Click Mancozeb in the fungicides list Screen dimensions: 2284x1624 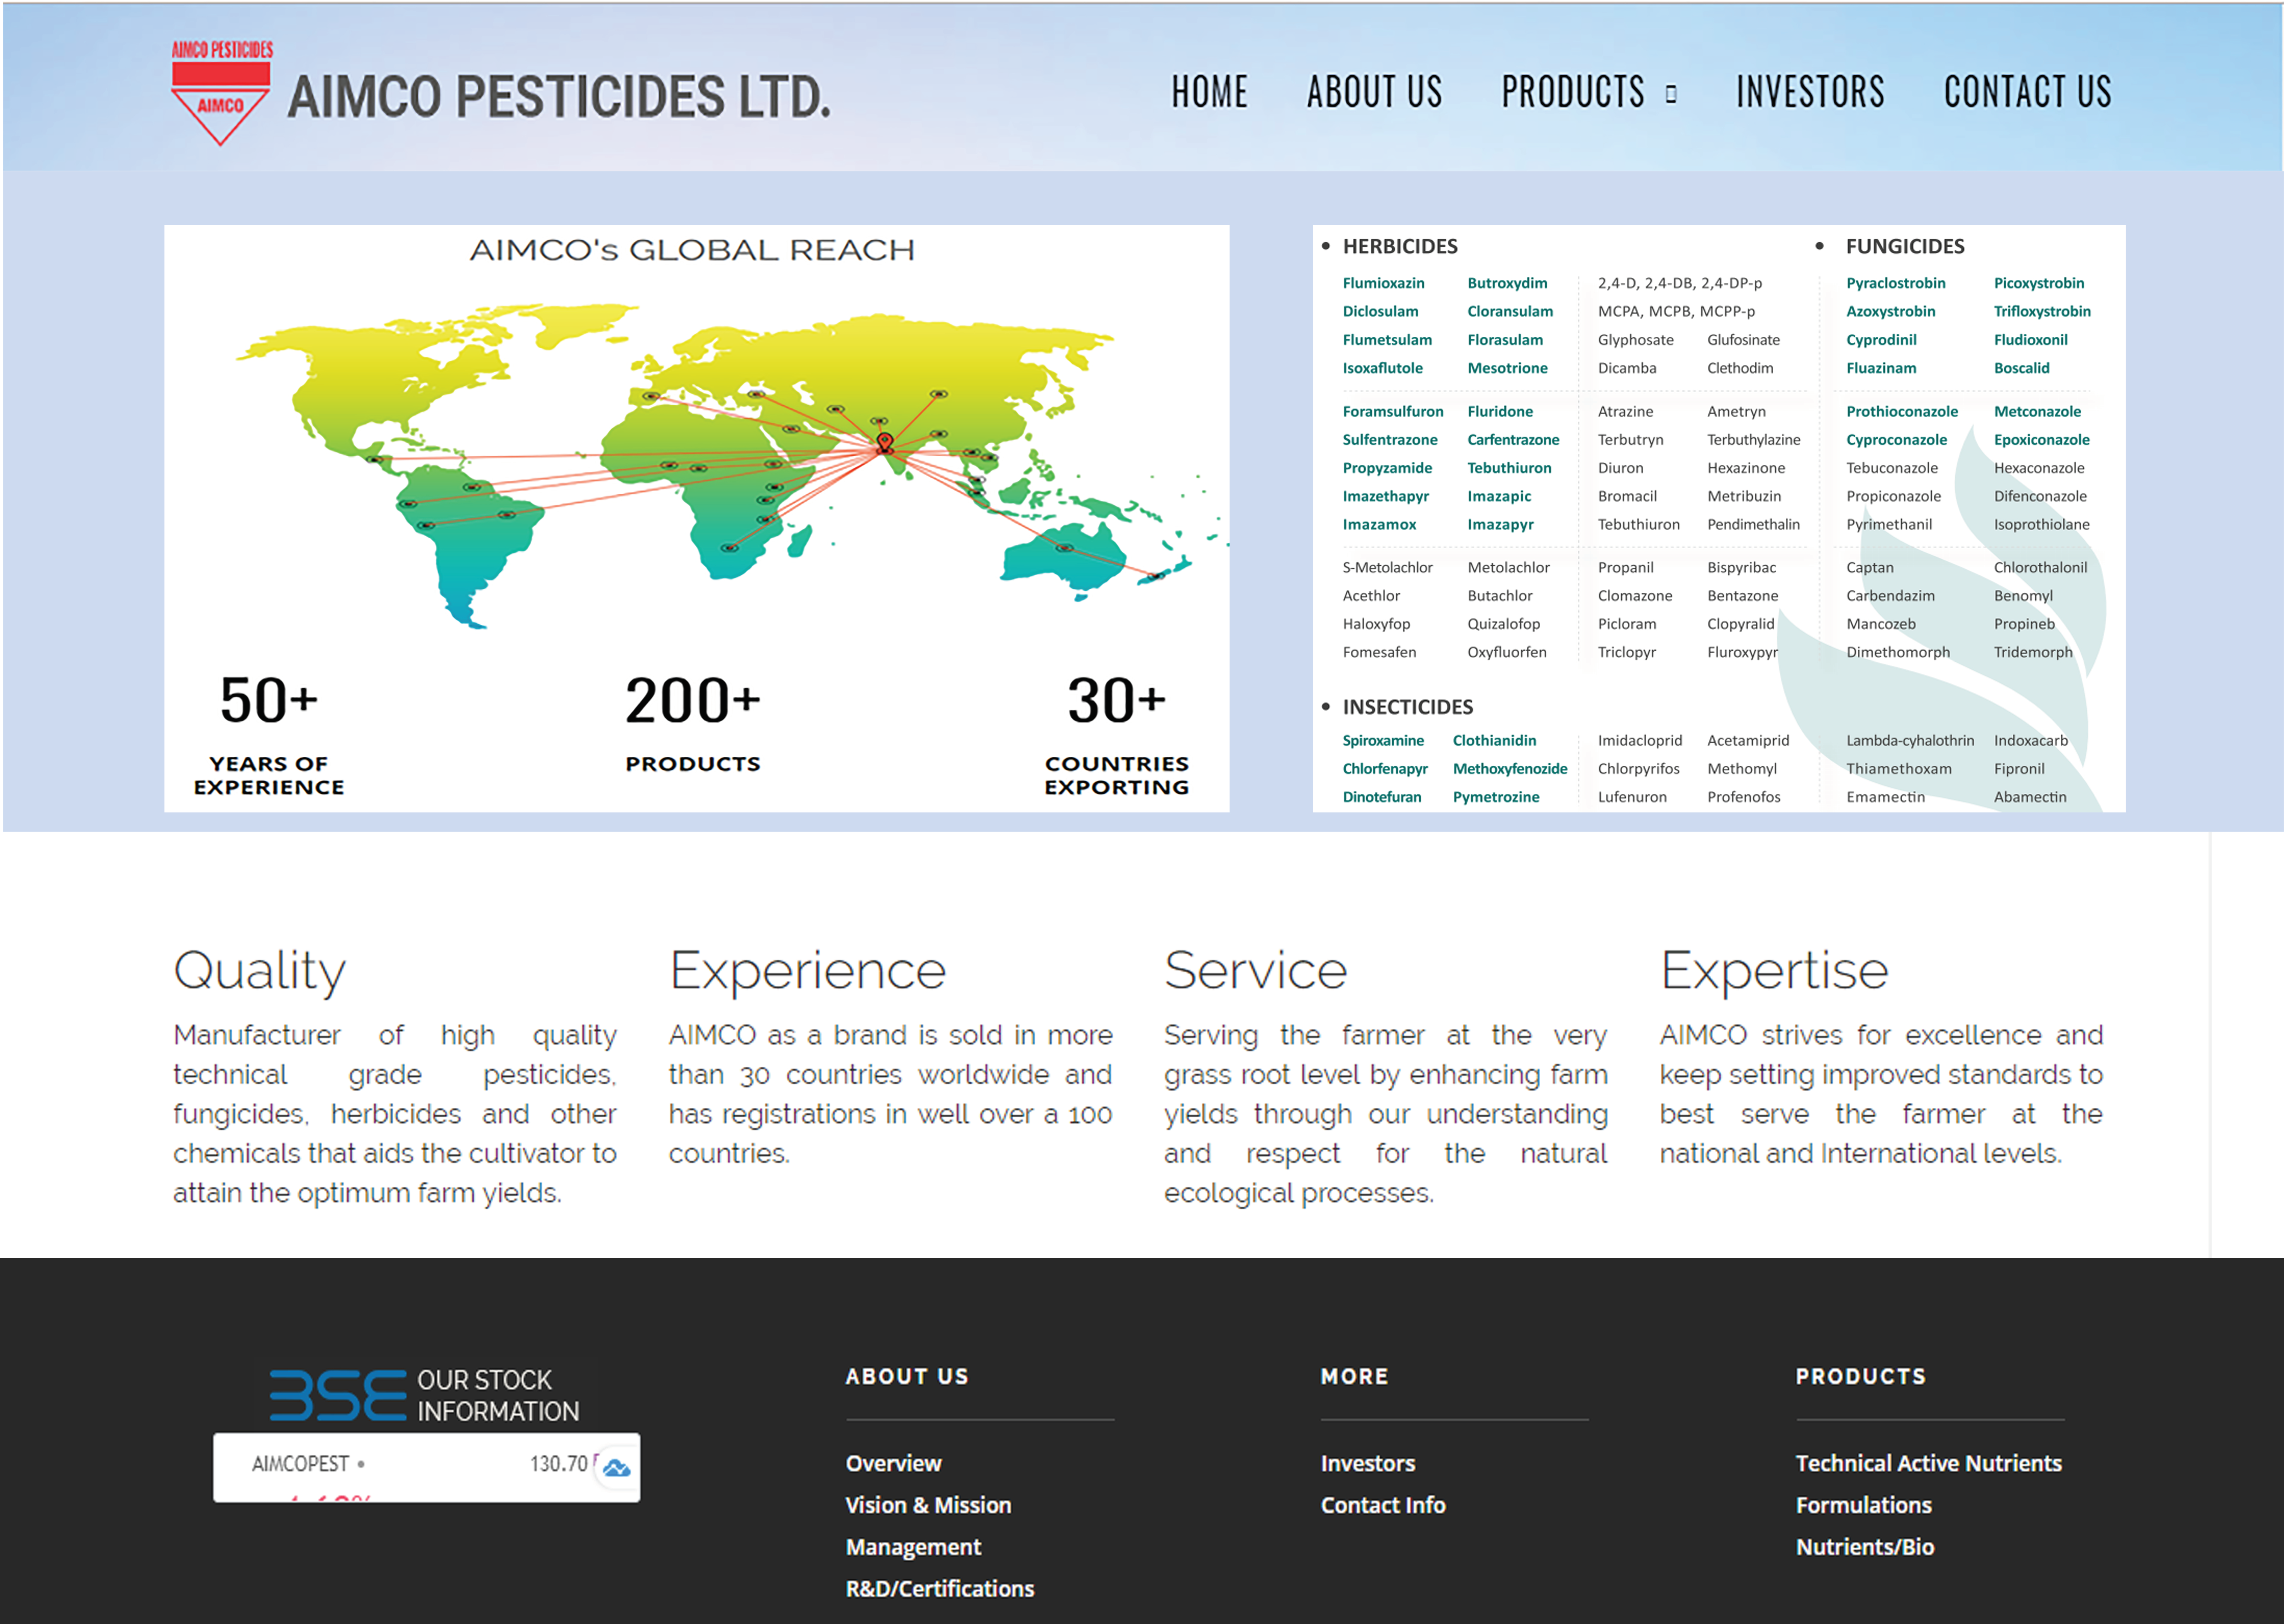point(1881,624)
